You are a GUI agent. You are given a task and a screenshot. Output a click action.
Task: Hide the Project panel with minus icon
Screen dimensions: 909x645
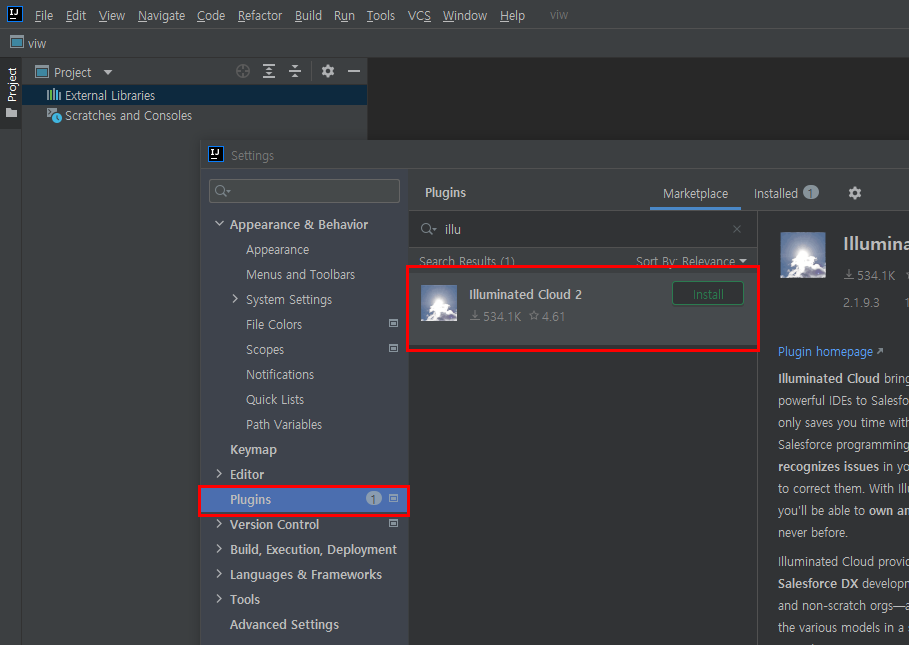click(354, 71)
